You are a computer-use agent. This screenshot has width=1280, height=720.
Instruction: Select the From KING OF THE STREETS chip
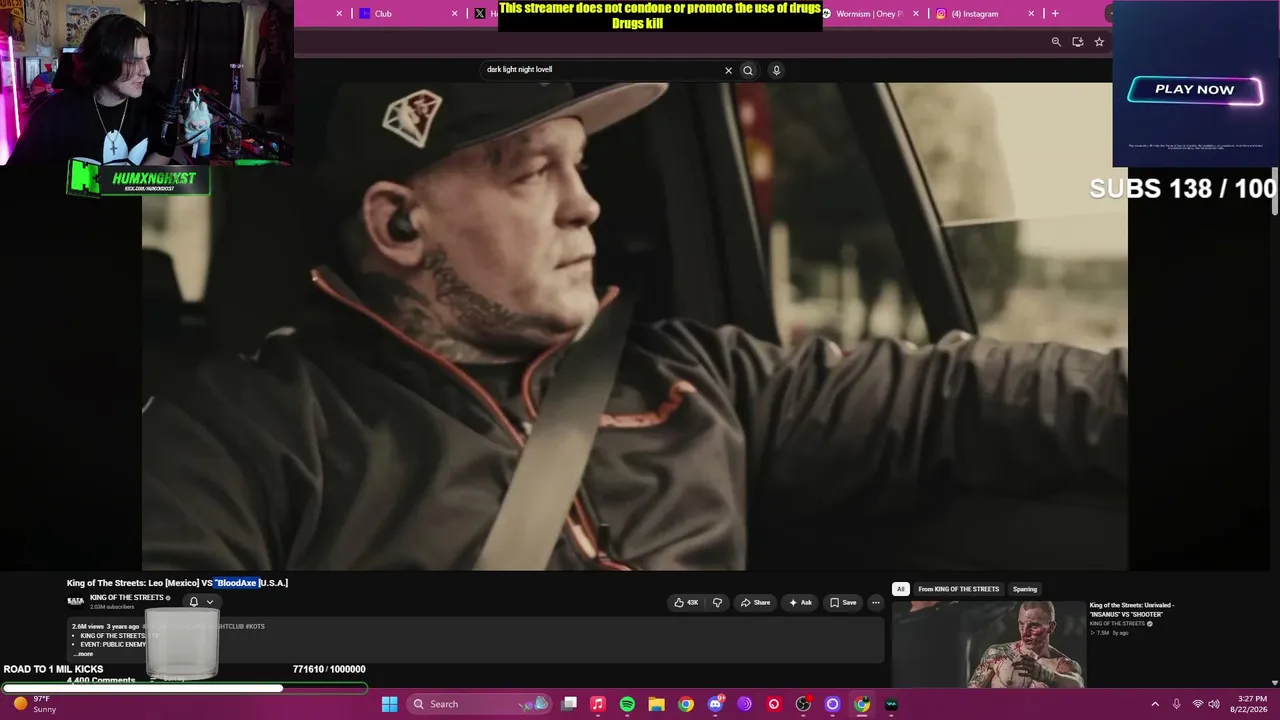point(958,589)
